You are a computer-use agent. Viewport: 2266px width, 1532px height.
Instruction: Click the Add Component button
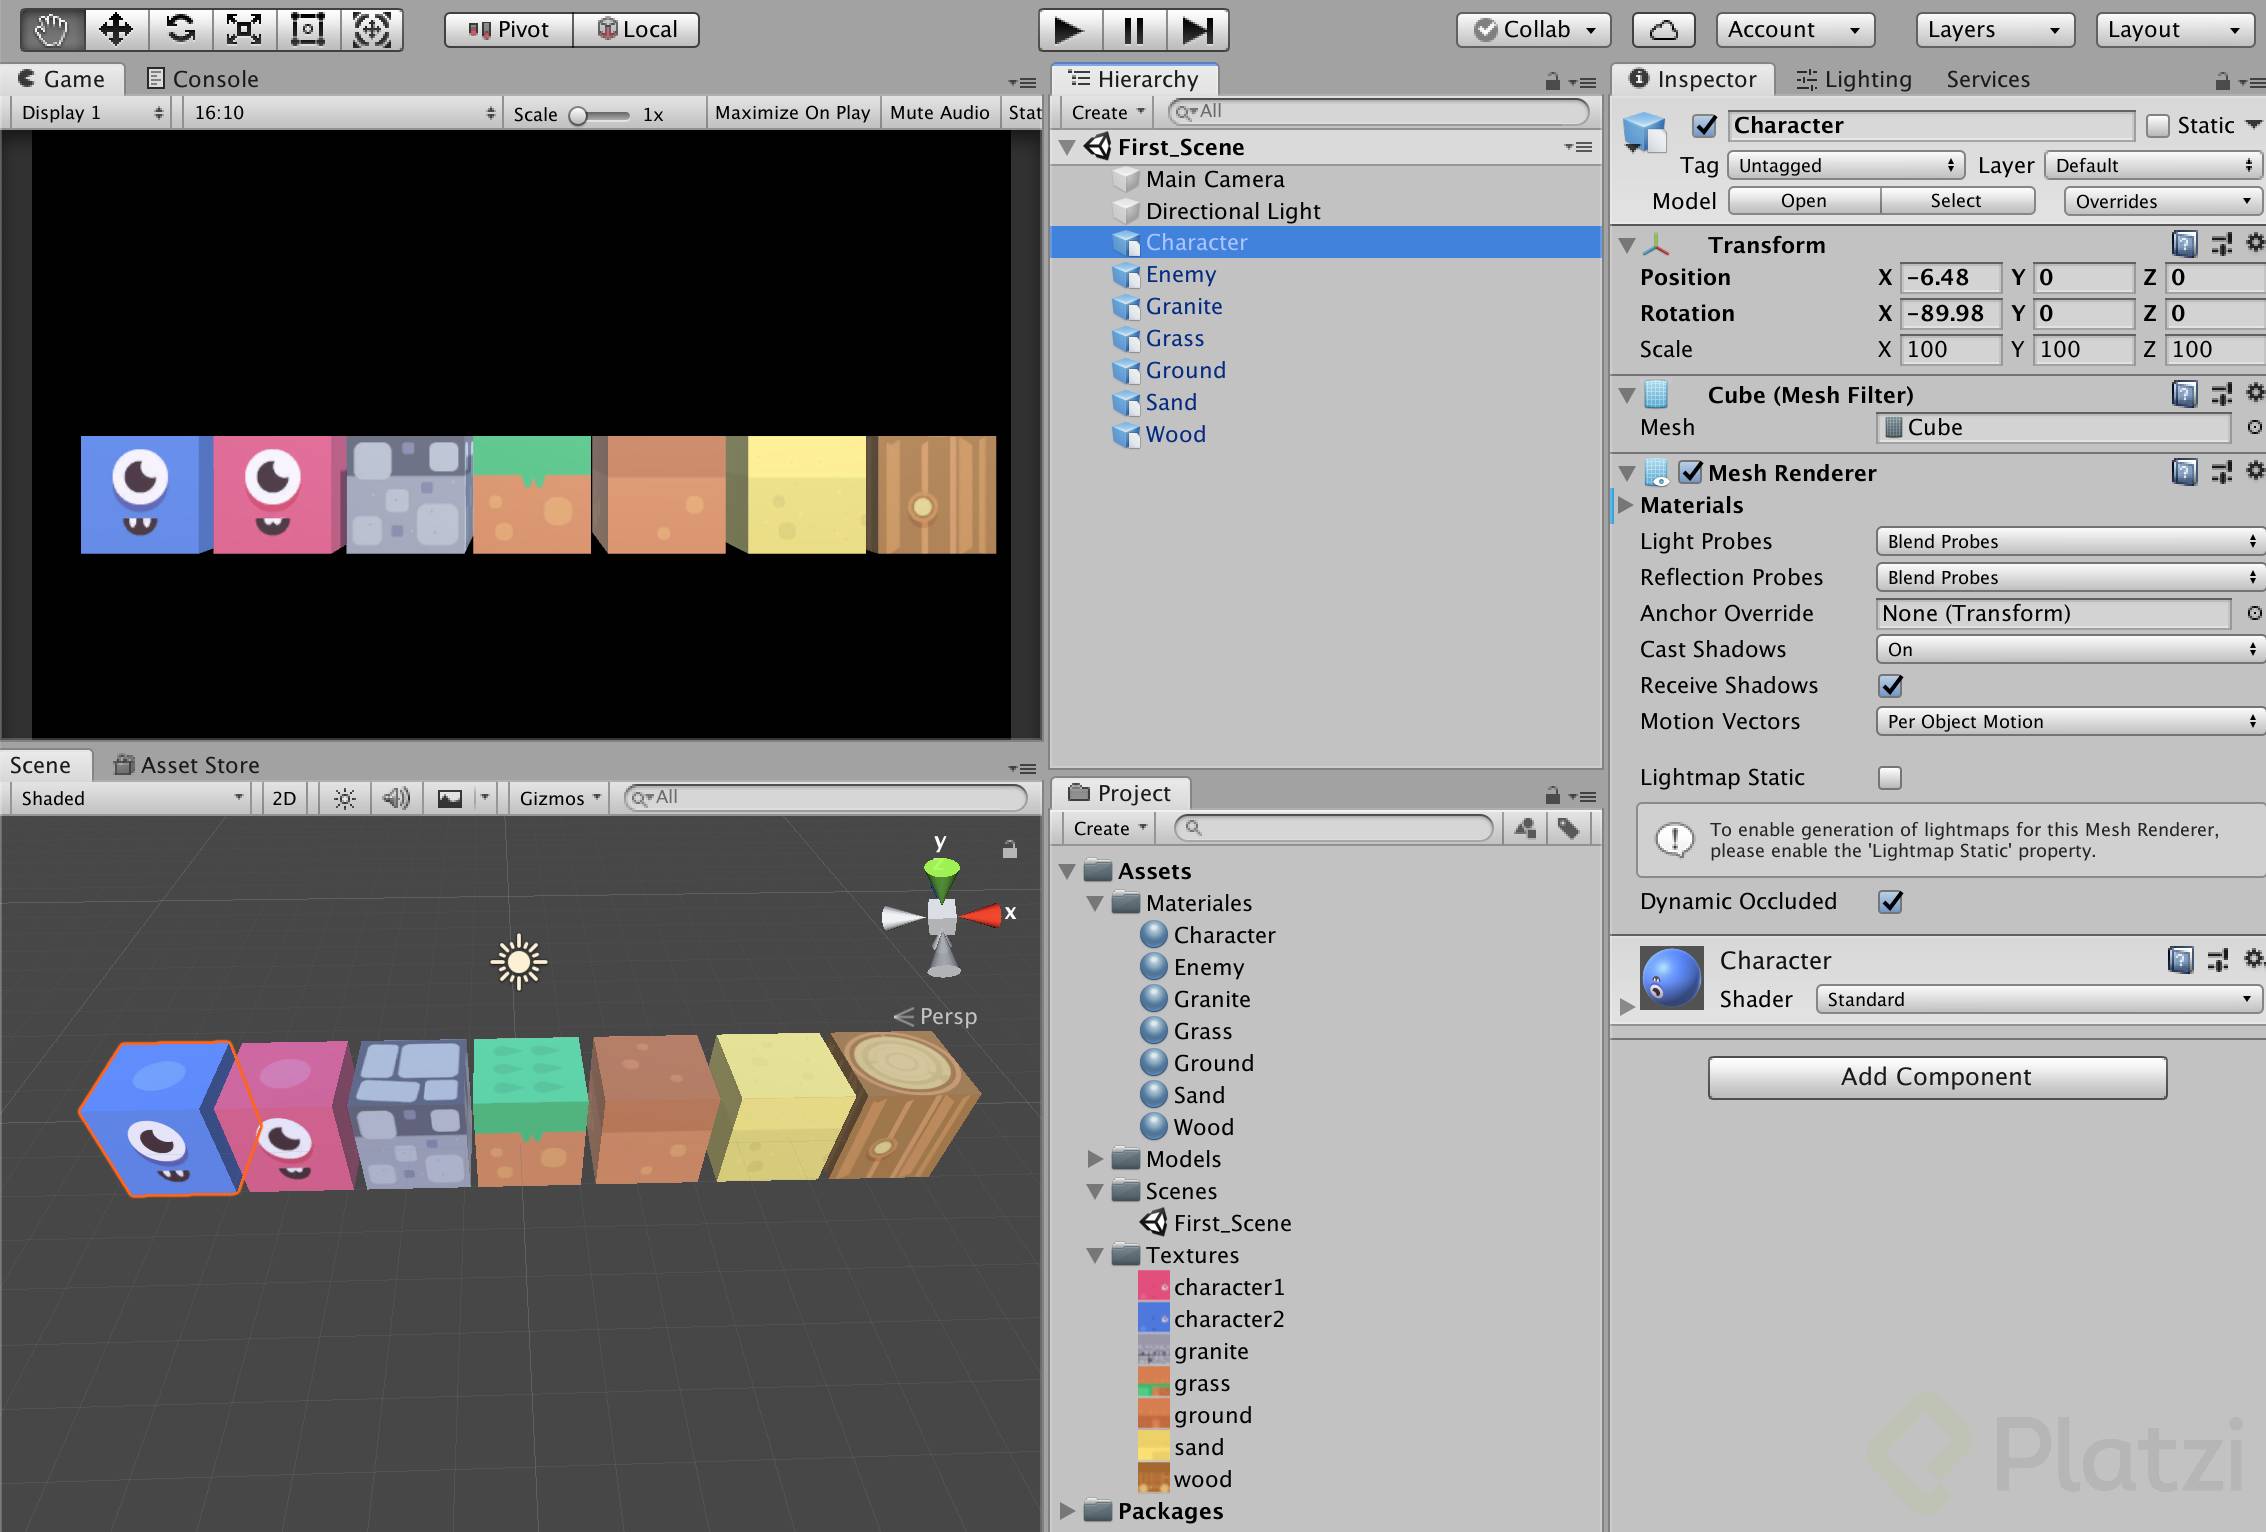coord(1937,1077)
